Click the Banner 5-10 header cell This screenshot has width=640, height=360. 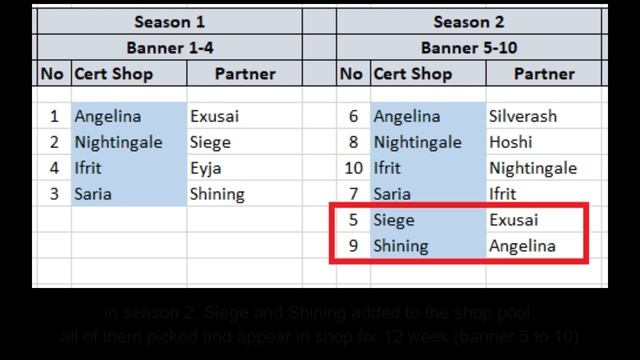[x=469, y=48]
